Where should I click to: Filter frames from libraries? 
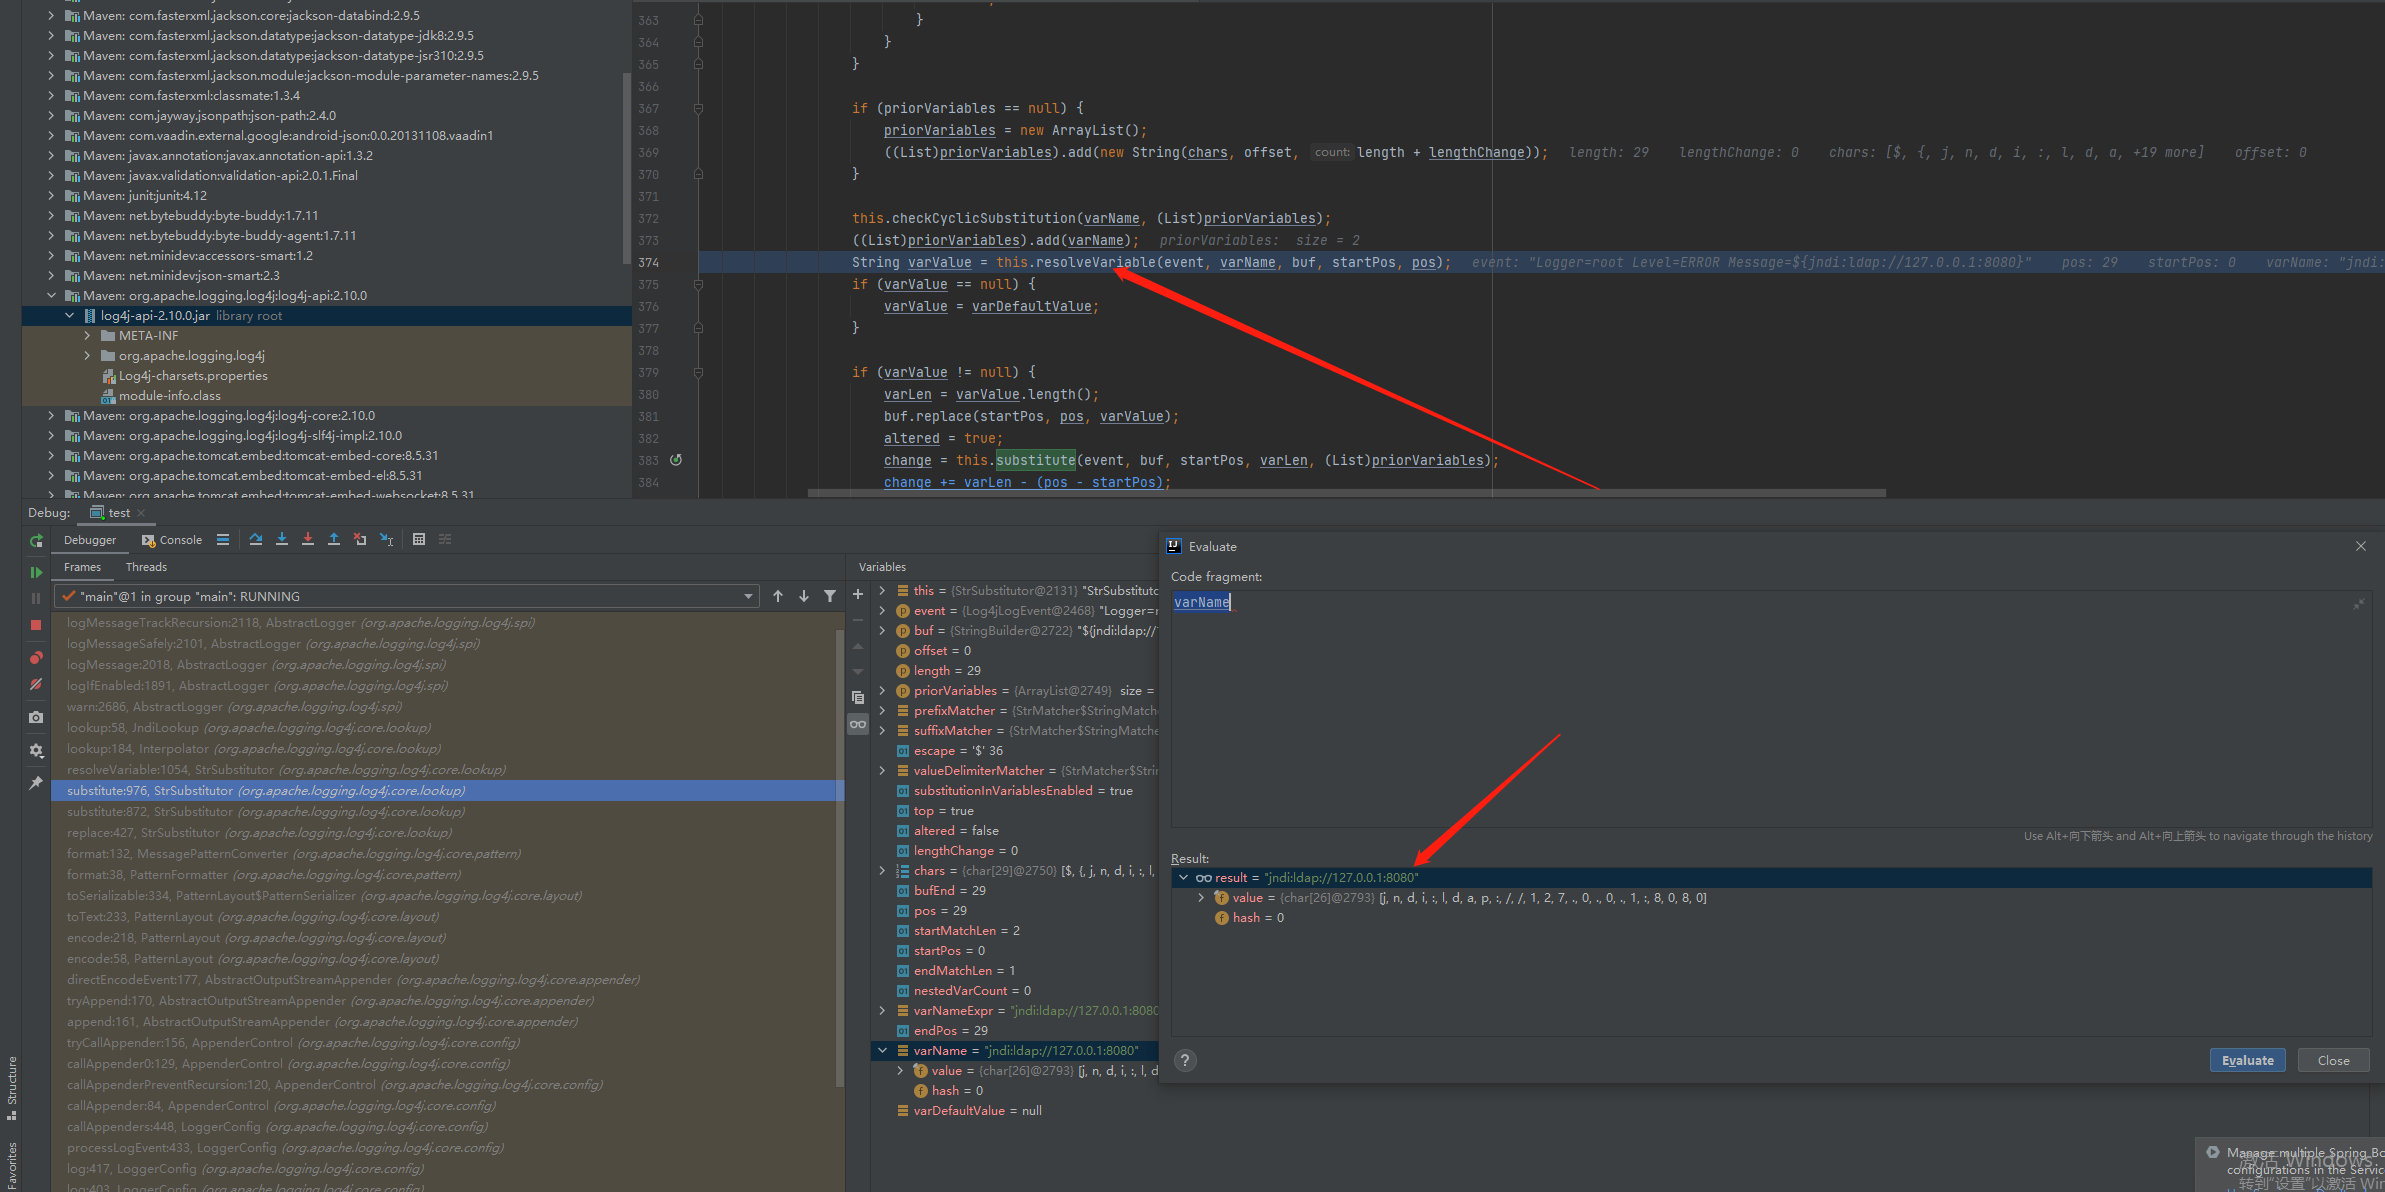point(830,596)
